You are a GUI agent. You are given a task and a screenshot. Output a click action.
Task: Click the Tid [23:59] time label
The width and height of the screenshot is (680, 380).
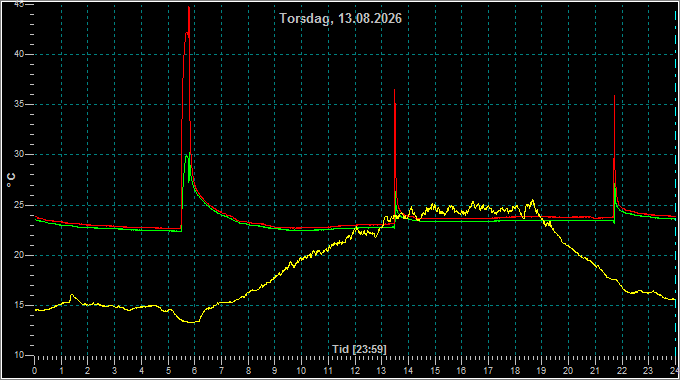click(359, 349)
